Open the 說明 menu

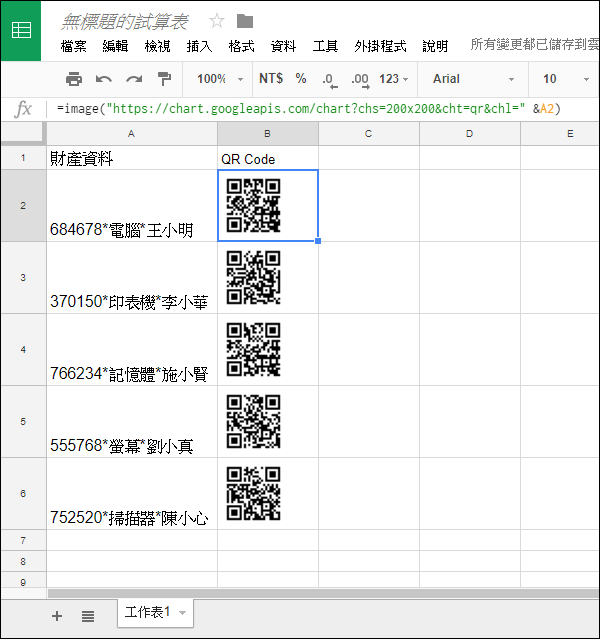pyautogui.click(x=435, y=46)
